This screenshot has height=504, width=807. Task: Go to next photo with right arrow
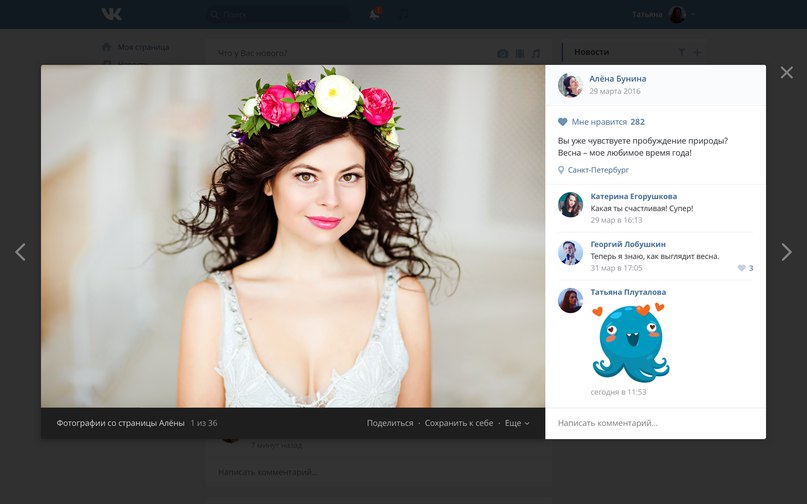pyautogui.click(x=786, y=252)
